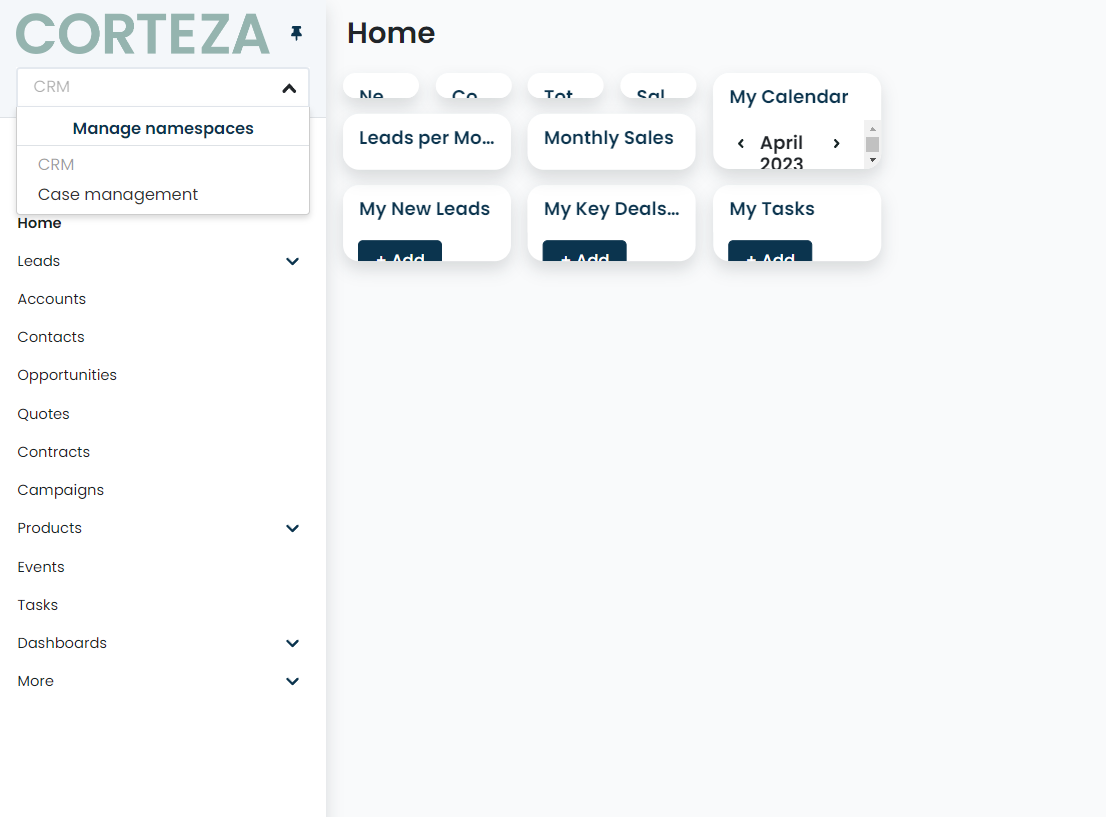Screen dimensions: 1106x817
Task: Open Manage namespaces
Action: tap(162, 129)
